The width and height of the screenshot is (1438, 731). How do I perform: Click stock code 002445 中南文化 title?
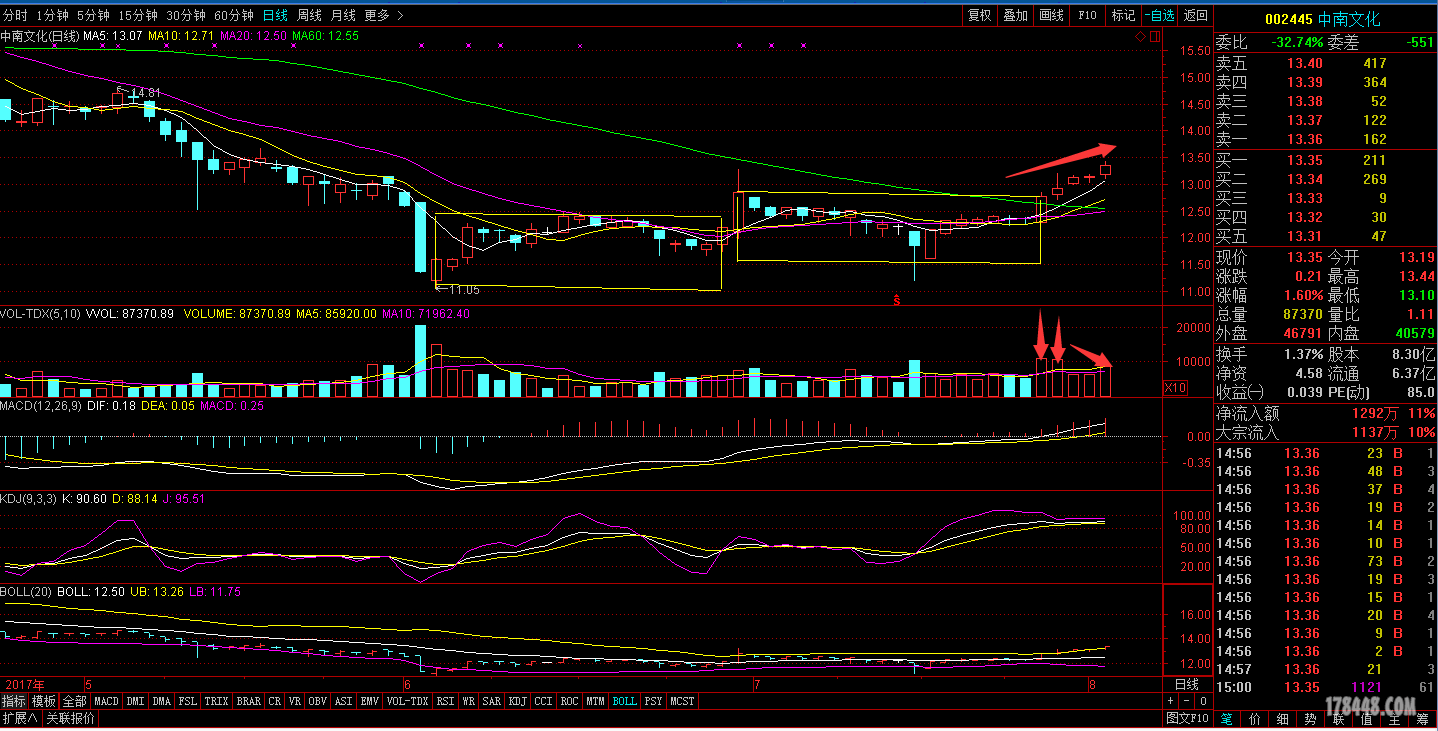tap(1322, 19)
